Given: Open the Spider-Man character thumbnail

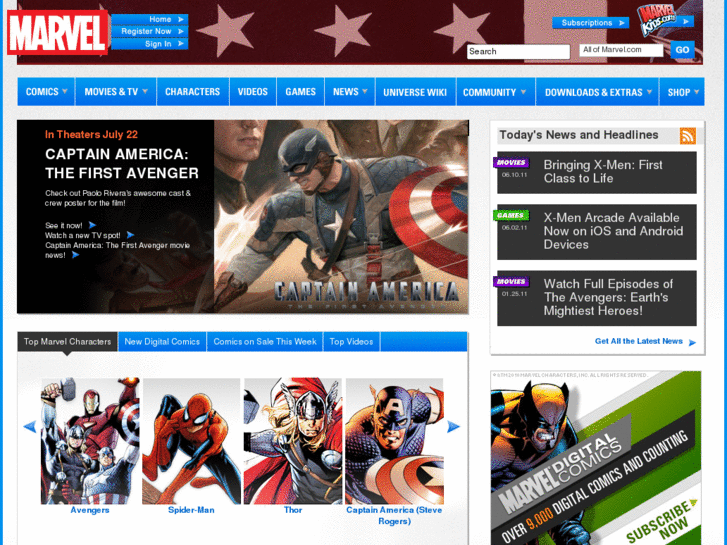Looking at the screenshot, I should click(191, 441).
